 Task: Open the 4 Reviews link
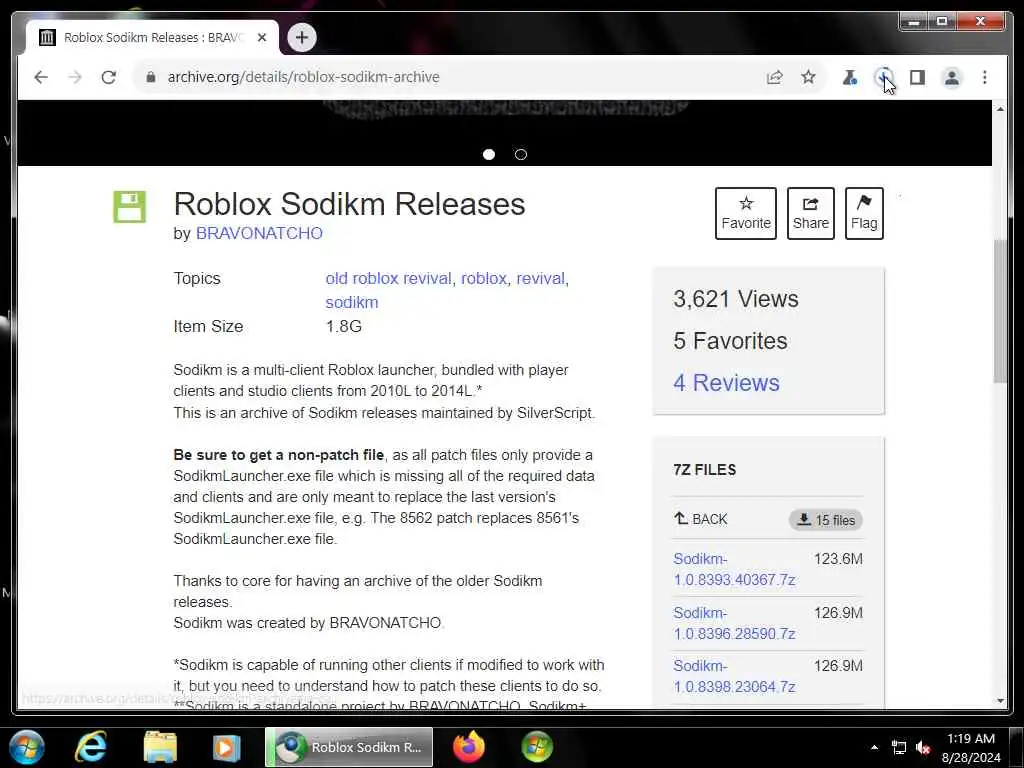coord(726,383)
